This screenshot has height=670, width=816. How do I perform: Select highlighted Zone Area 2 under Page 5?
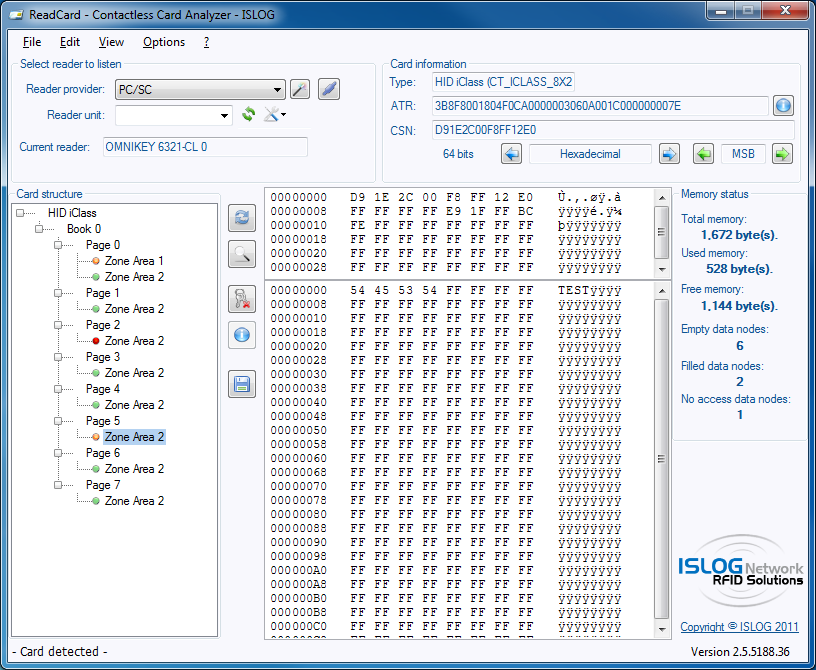[134, 437]
